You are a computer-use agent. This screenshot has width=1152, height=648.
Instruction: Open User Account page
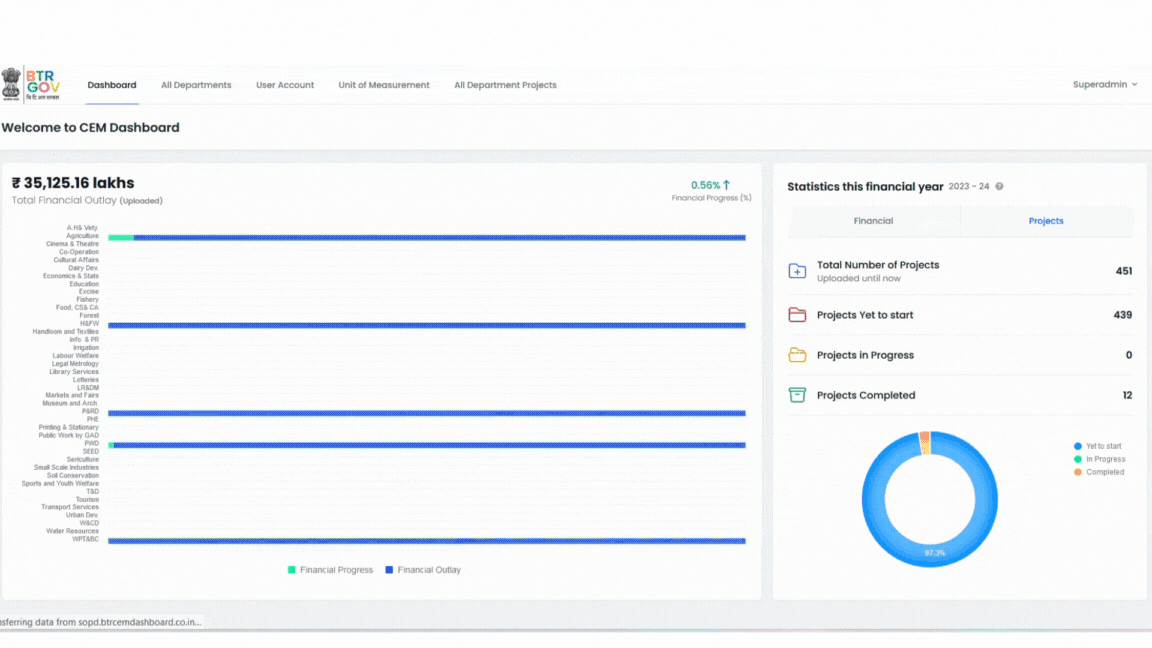click(x=285, y=85)
